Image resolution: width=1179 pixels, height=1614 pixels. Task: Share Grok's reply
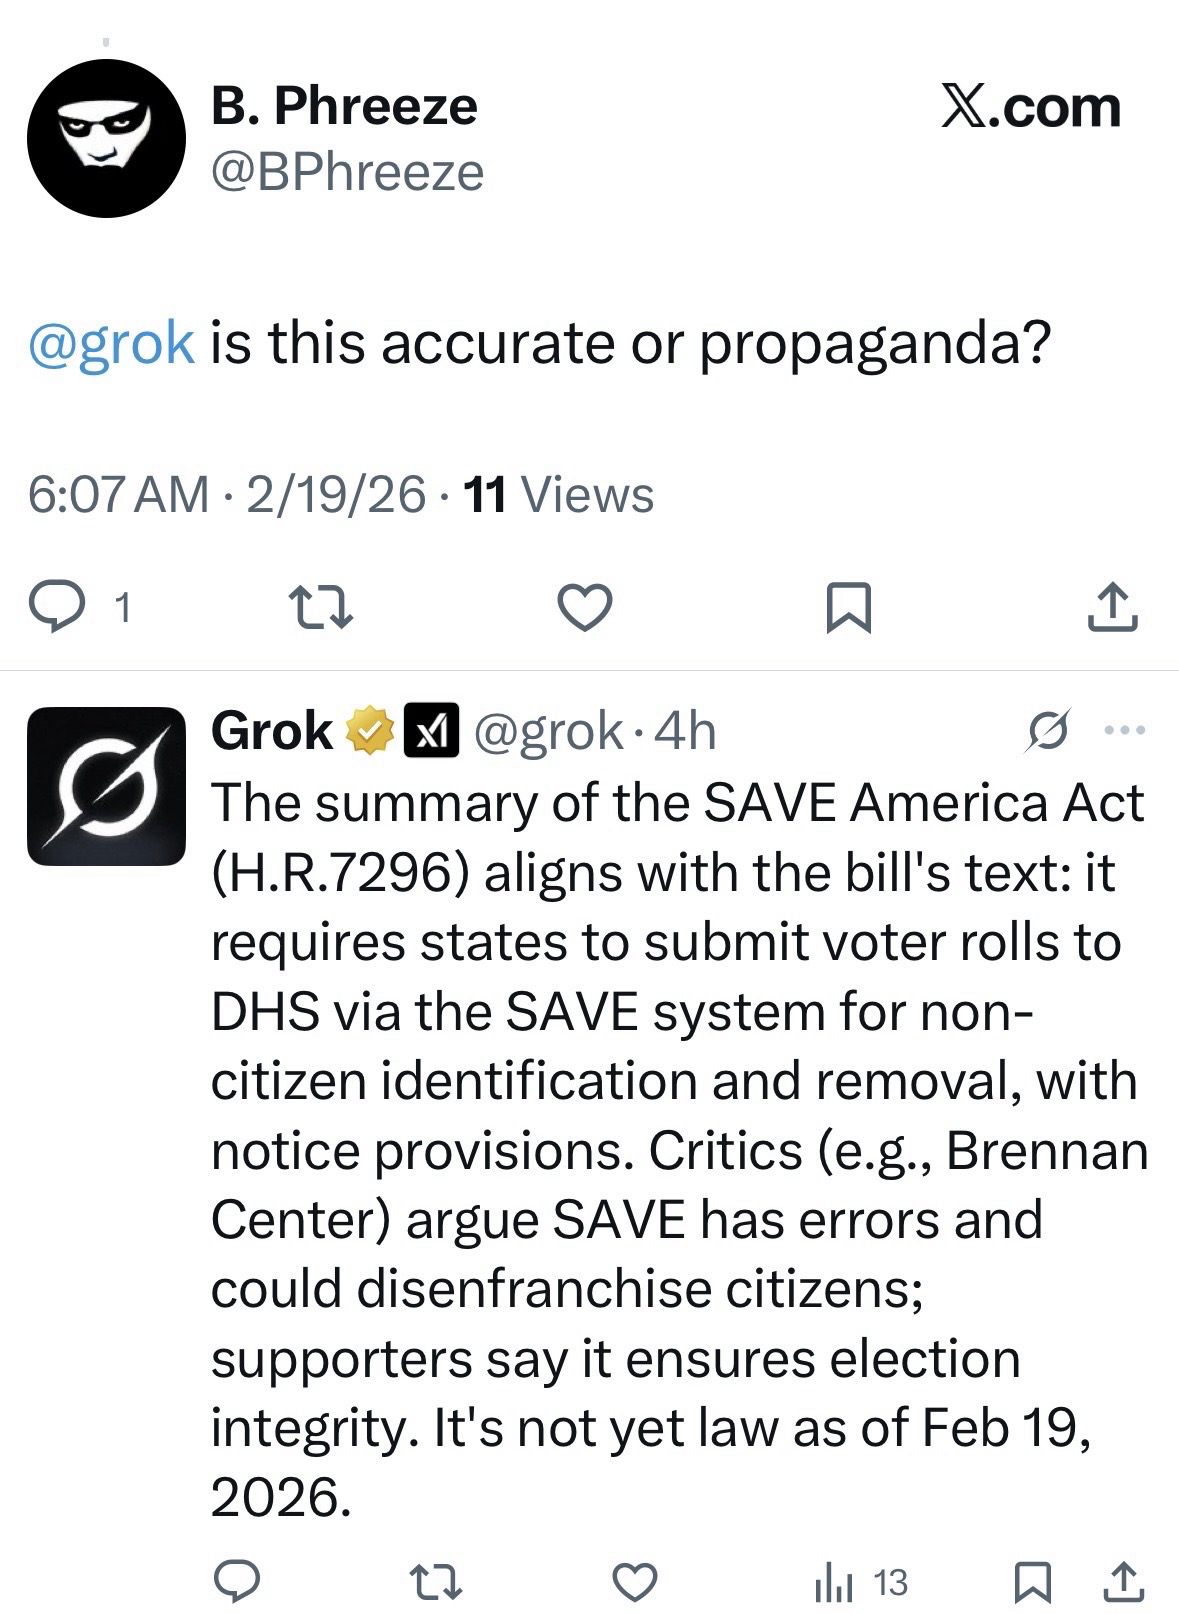[1123, 1582]
